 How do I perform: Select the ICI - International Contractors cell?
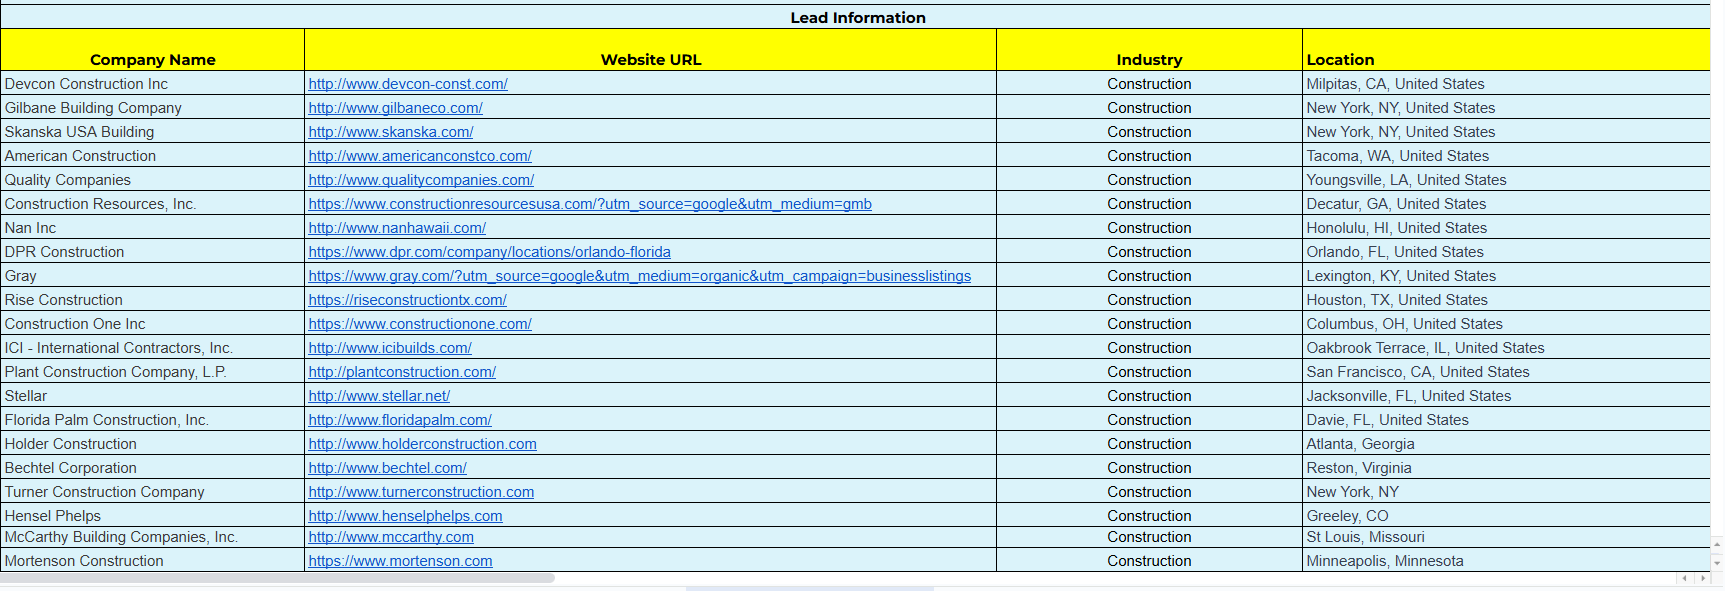click(152, 348)
